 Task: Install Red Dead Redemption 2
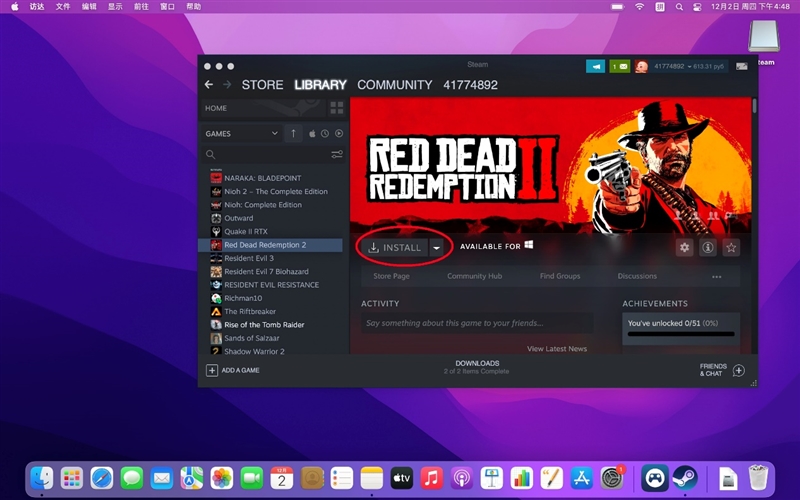394,247
